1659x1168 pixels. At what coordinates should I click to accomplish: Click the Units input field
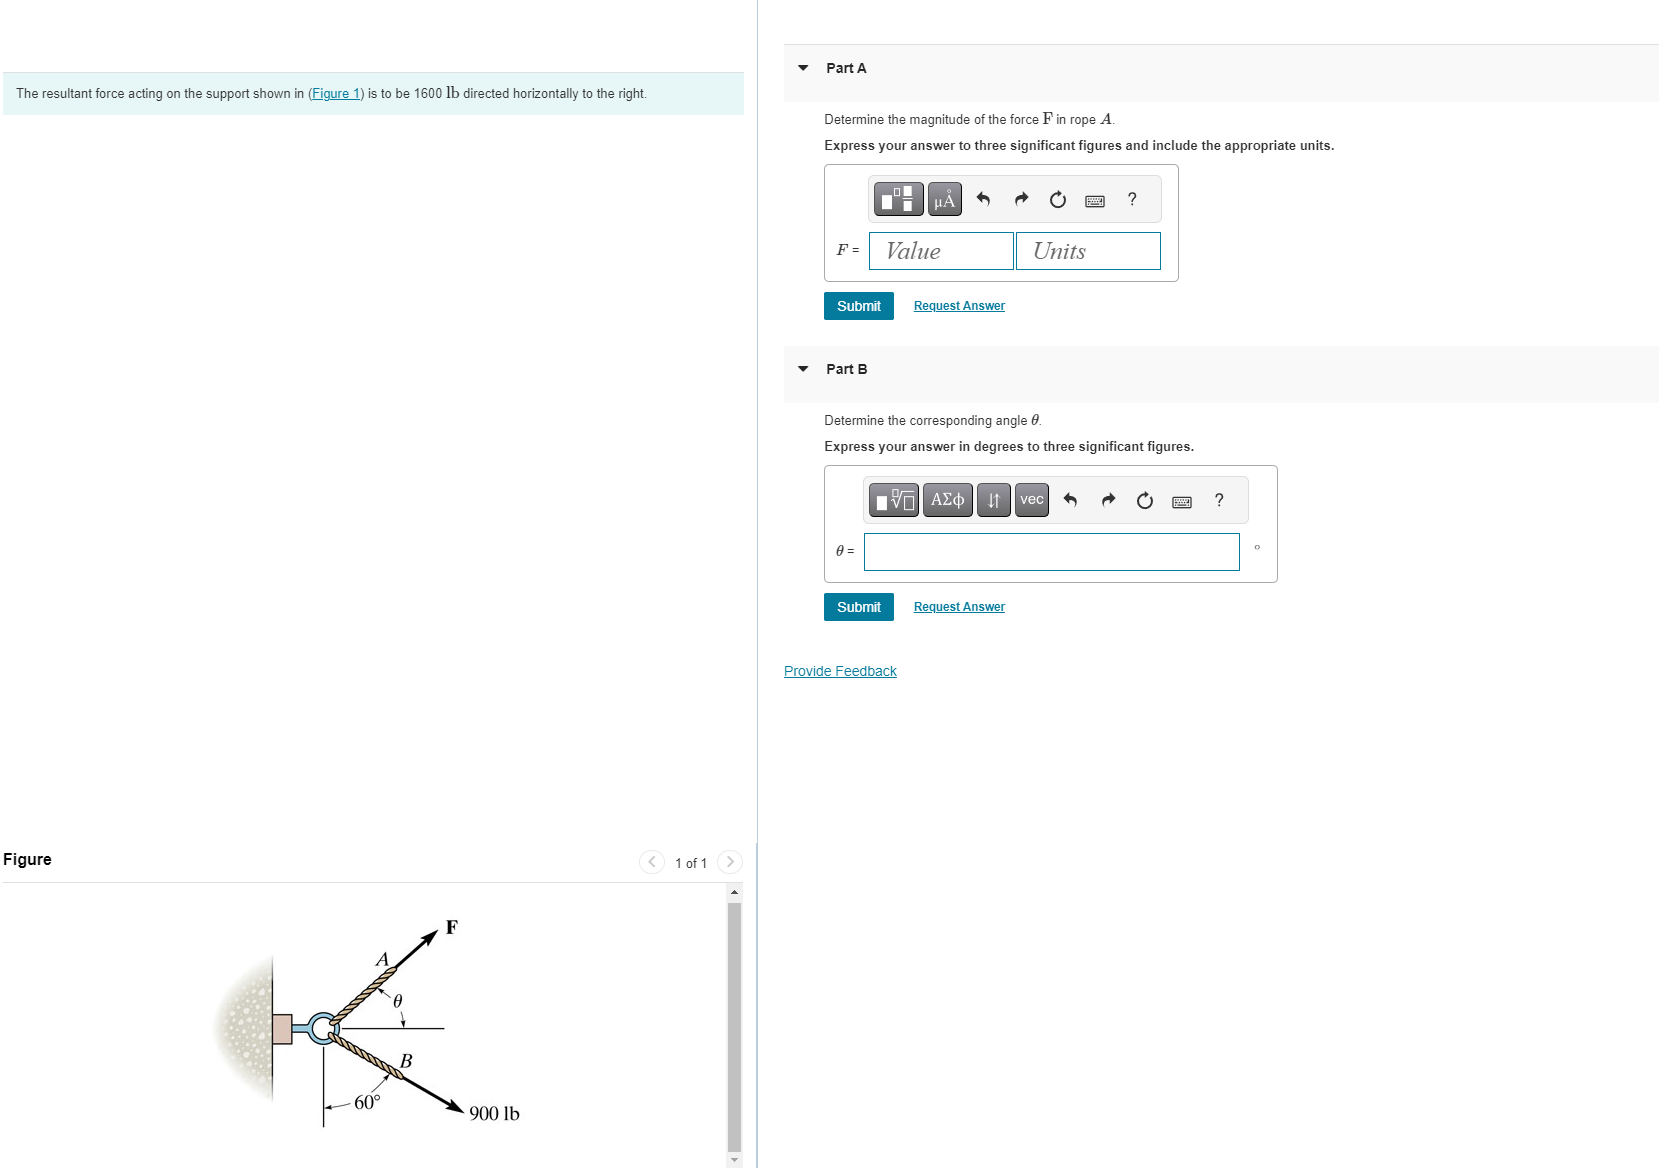[x=1087, y=251]
